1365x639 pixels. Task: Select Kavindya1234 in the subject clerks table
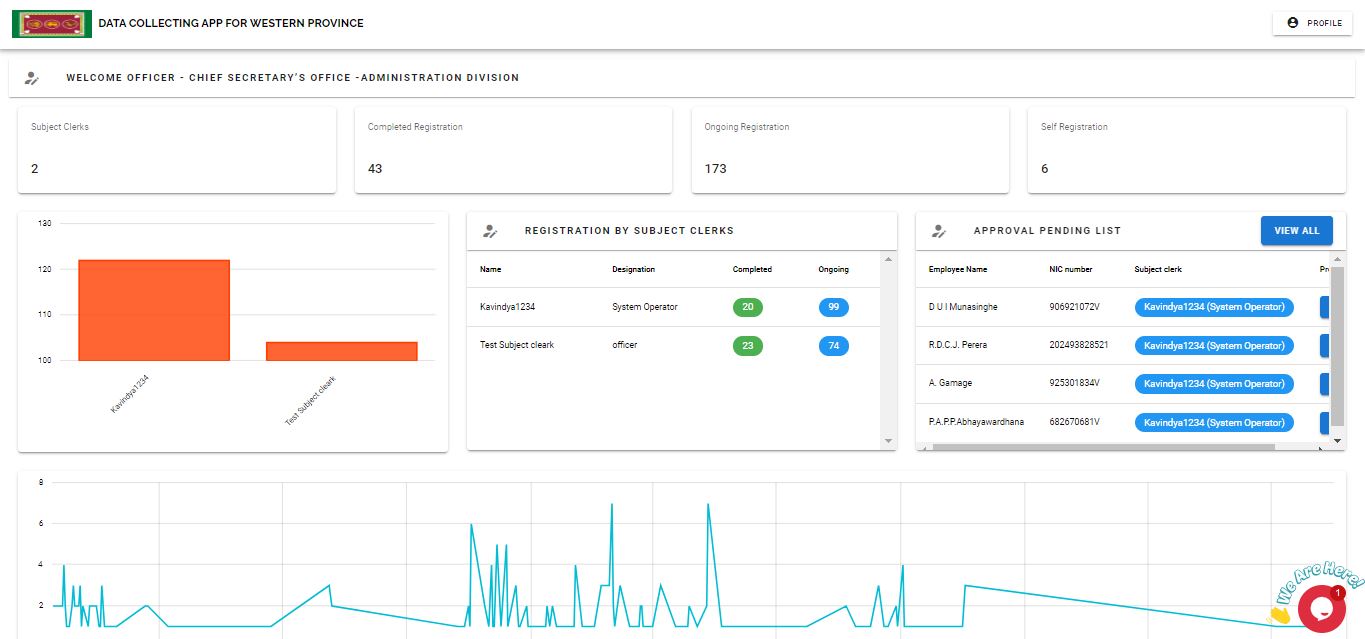click(507, 307)
